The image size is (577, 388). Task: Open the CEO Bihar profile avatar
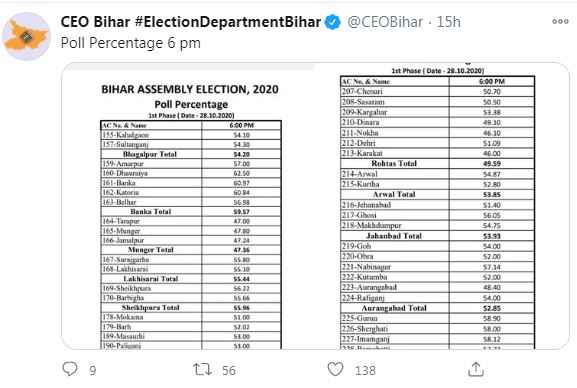point(26,36)
